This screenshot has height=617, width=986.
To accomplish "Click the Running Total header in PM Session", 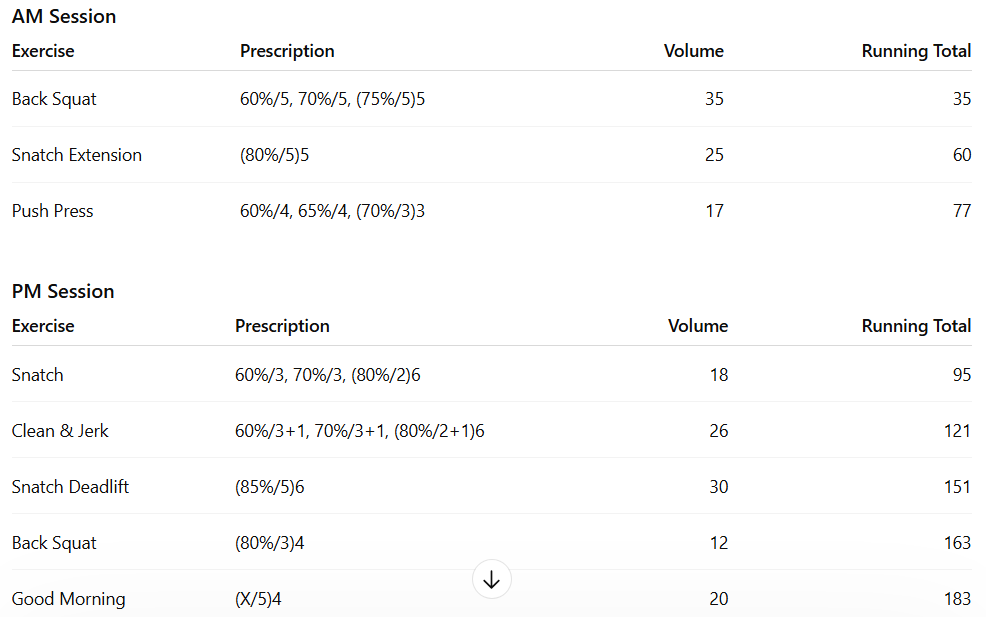I will pyautogui.click(x=916, y=326).
